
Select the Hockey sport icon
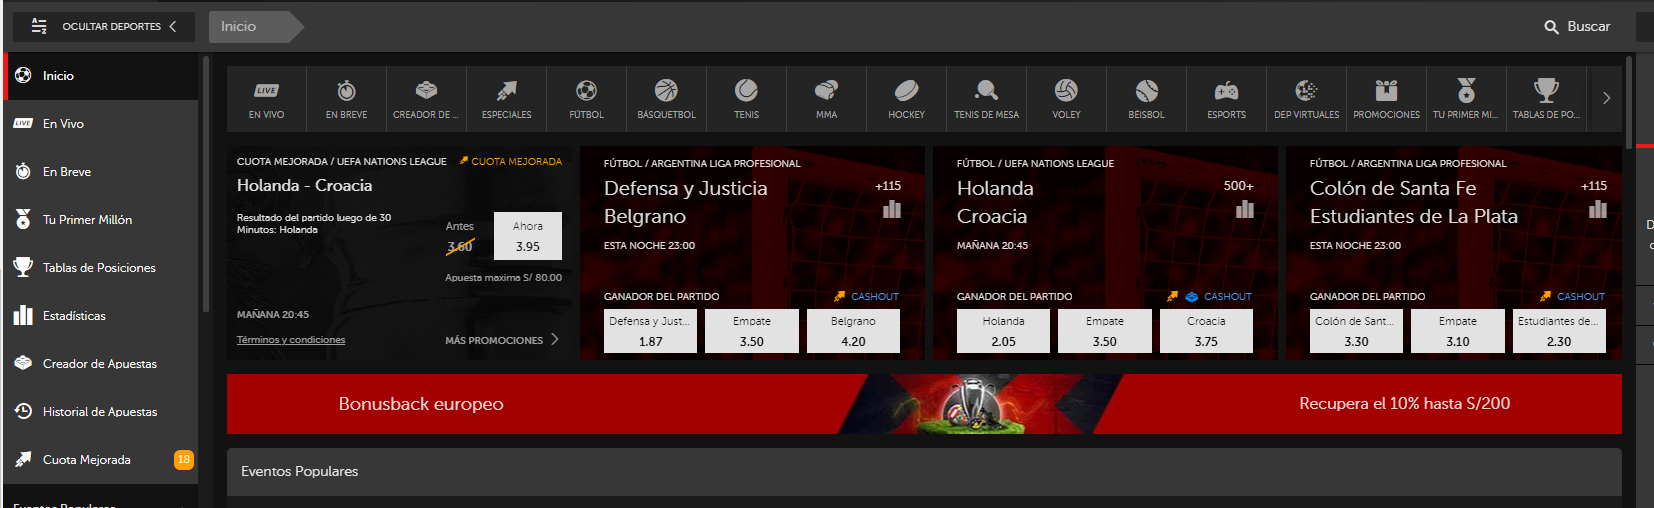pos(906,99)
